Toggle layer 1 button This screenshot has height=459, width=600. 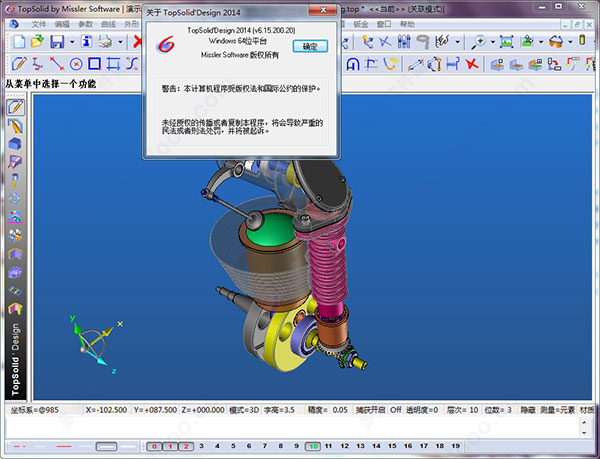point(170,446)
